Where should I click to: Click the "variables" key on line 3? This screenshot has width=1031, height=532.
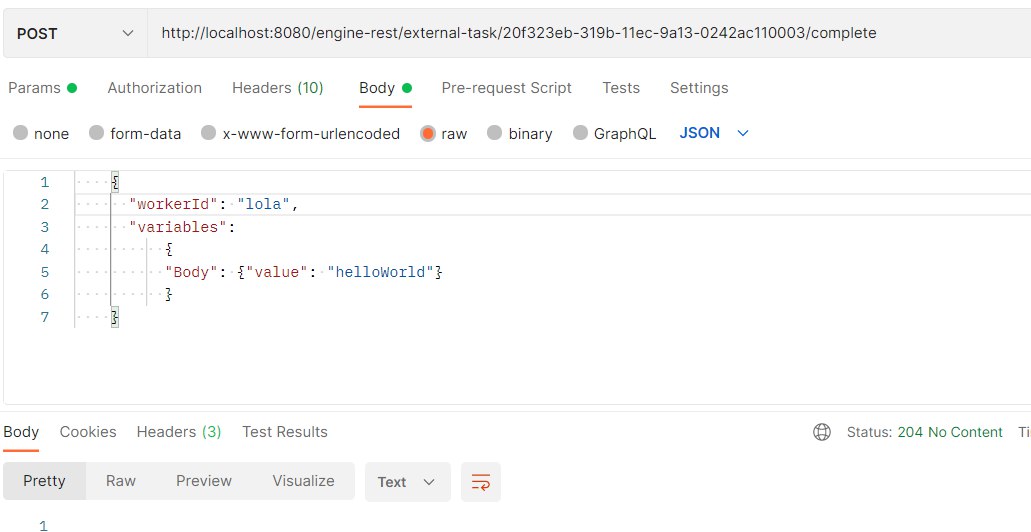pos(178,227)
